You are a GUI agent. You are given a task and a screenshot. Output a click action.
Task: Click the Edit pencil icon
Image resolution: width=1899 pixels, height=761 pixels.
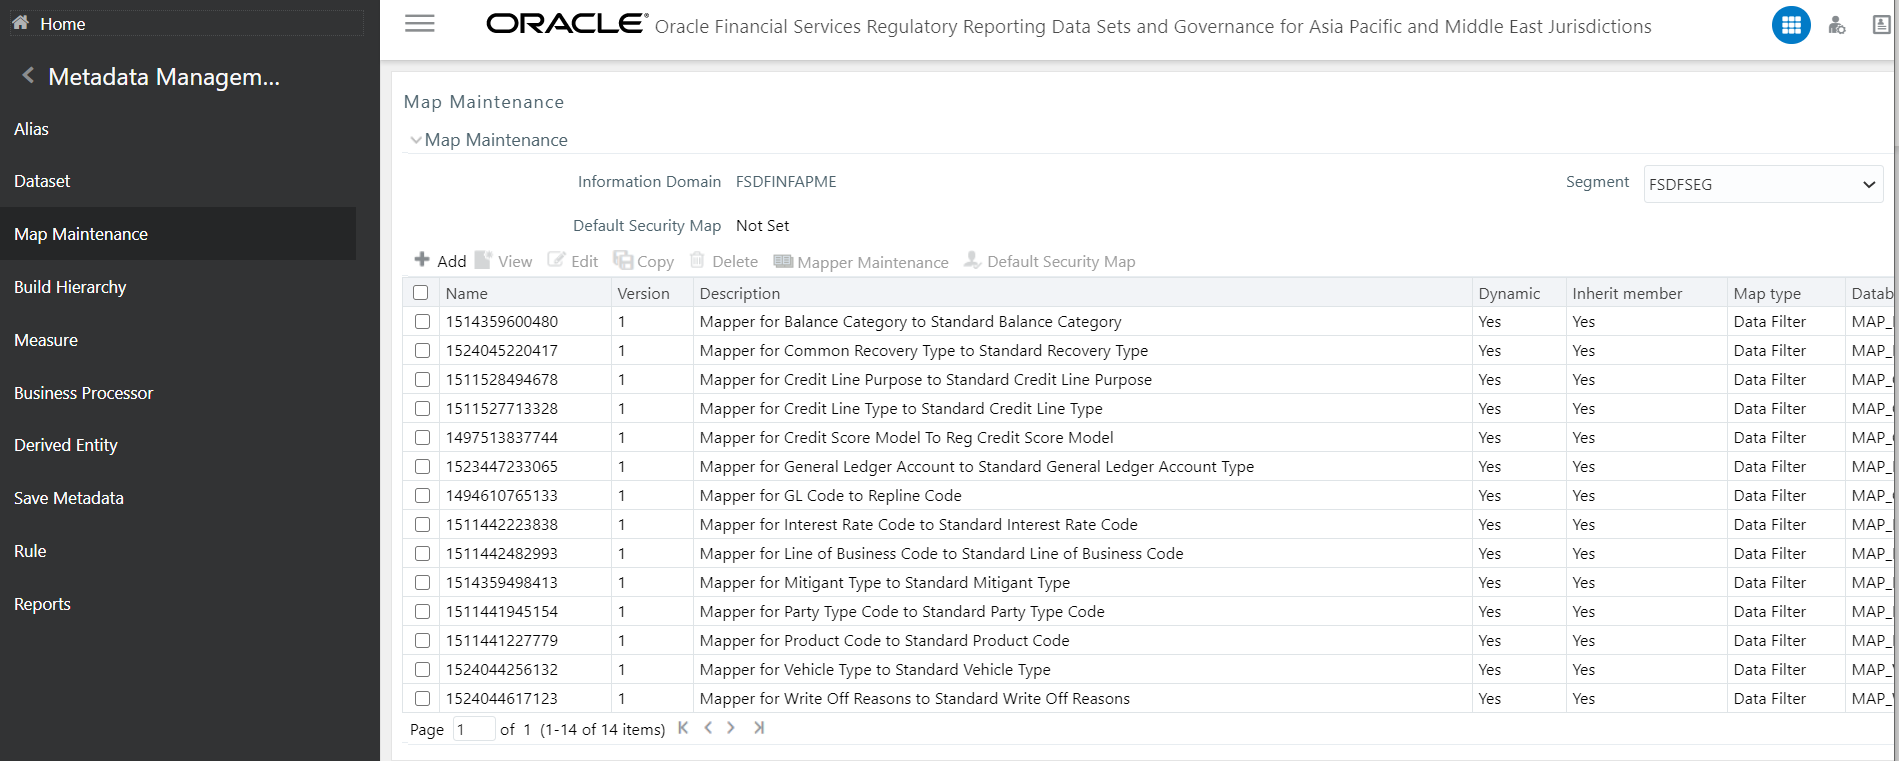tap(556, 260)
